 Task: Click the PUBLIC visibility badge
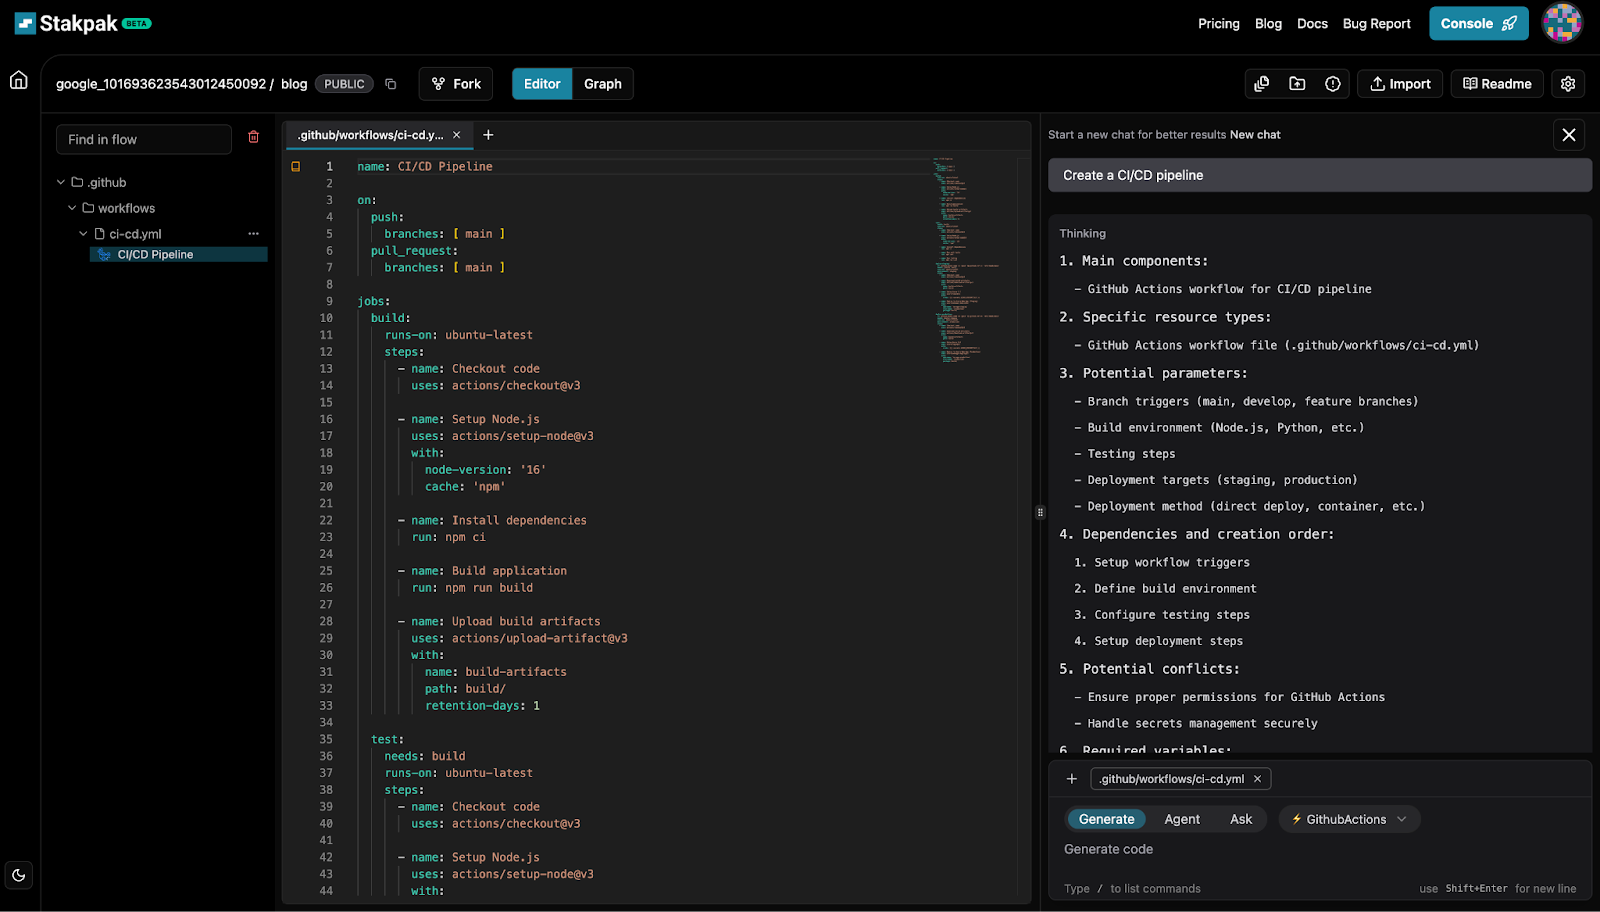pos(344,84)
